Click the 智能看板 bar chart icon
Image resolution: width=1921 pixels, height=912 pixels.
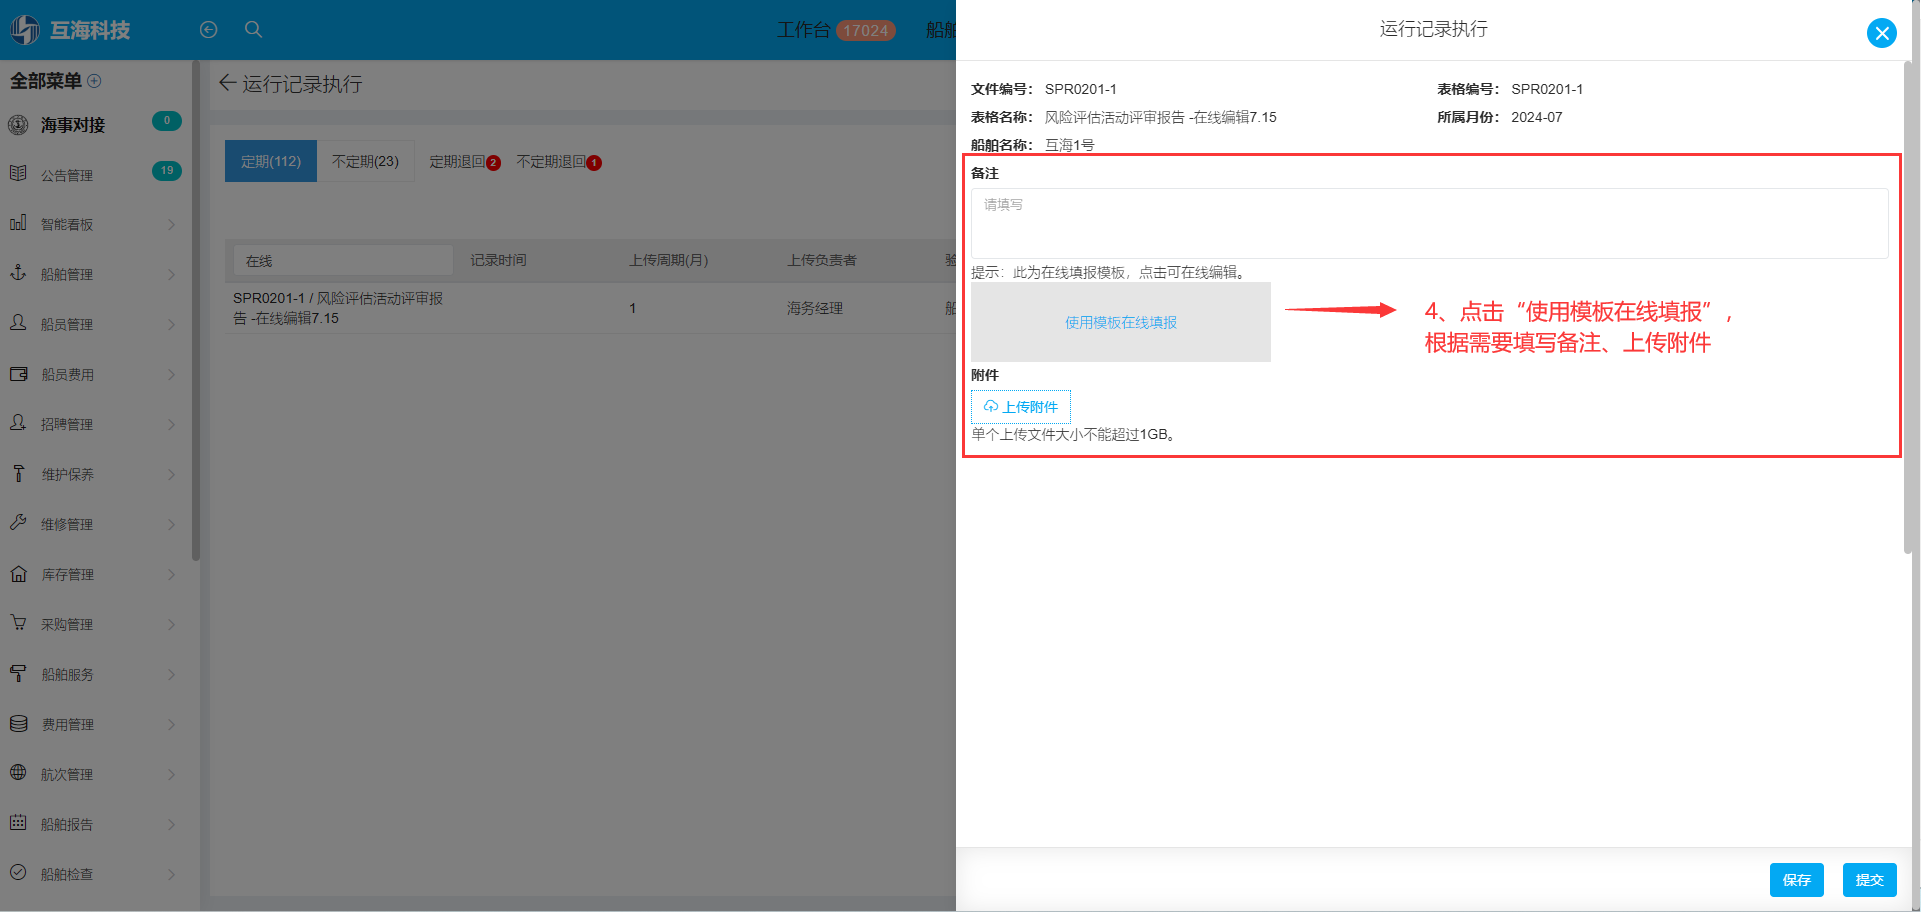[x=18, y=224]
